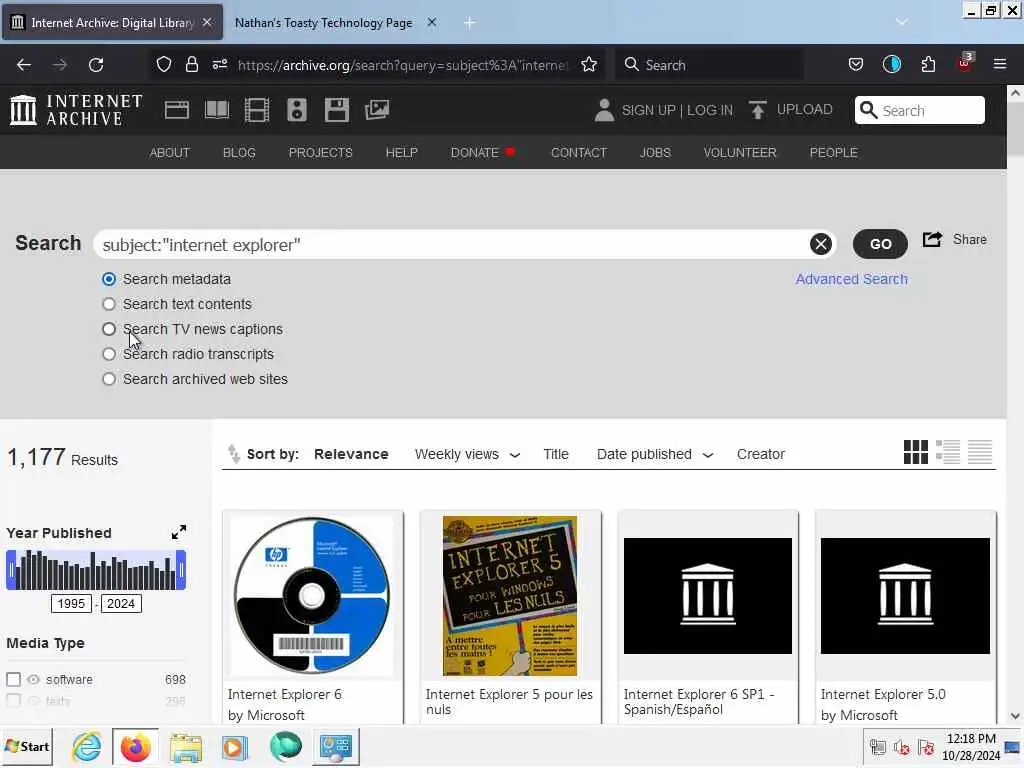Go back with browser back arrow
The height and width of the screenshot is (768, 1024).
click(x=24, y=65)
